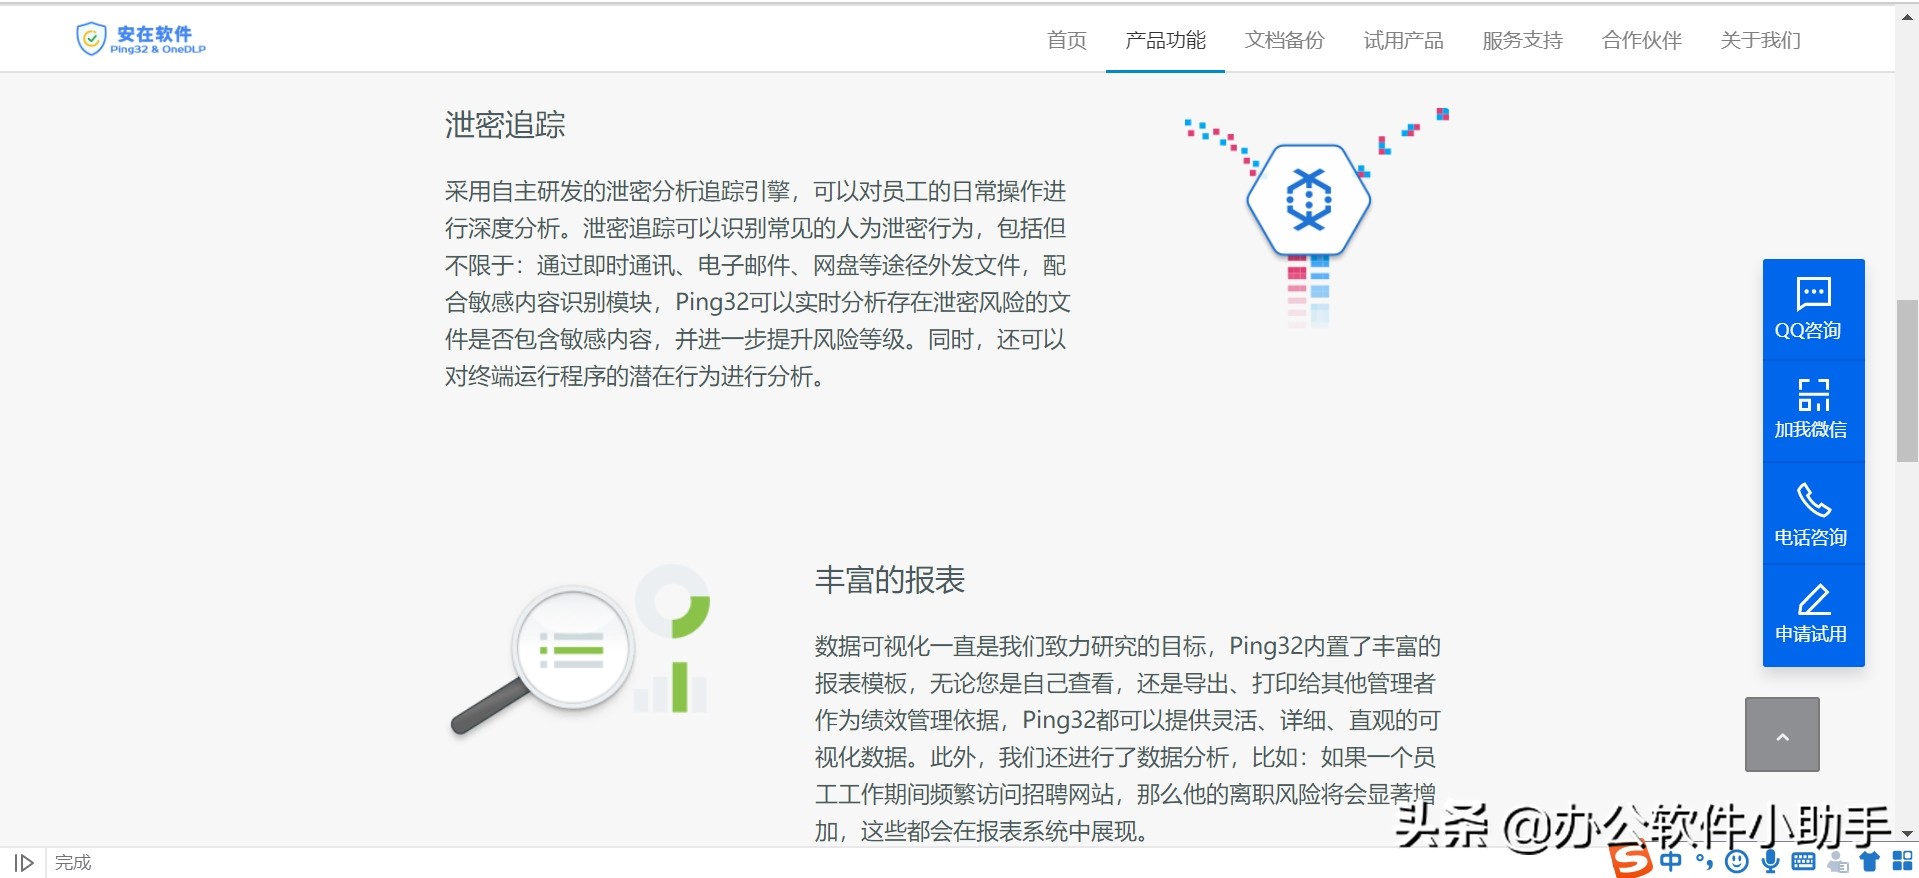Image resolution: width=1919 pixels, height=878 pixels.
Task: Open the 文档备份 nav item
Action: pyautogui.click(x=1284, y=40)
